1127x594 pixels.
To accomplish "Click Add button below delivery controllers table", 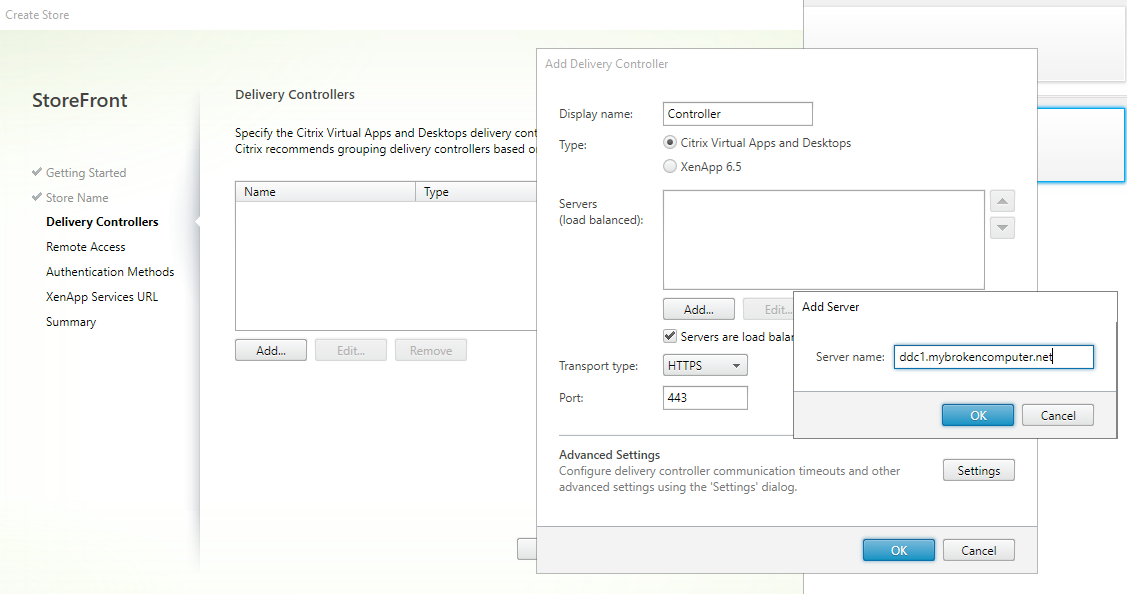I will [x=270, y=351].
